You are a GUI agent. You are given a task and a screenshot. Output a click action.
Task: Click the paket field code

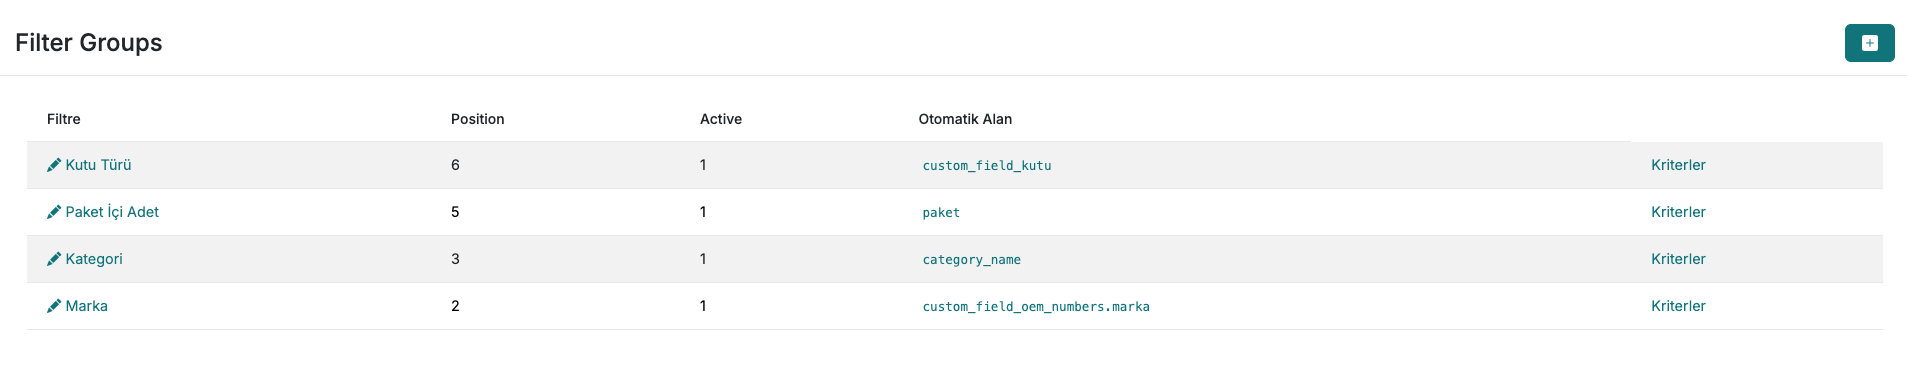[x=941, y=213]
